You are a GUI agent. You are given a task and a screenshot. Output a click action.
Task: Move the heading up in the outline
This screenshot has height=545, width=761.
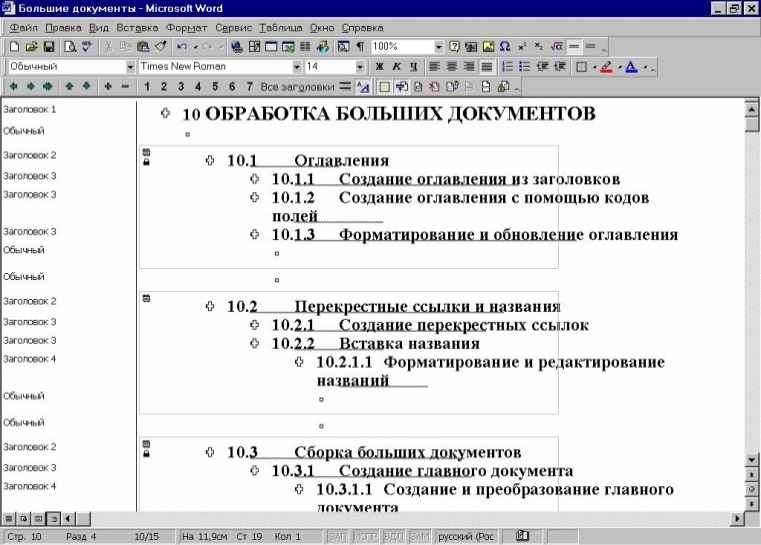pyautogui.click(x=69, y=86)
